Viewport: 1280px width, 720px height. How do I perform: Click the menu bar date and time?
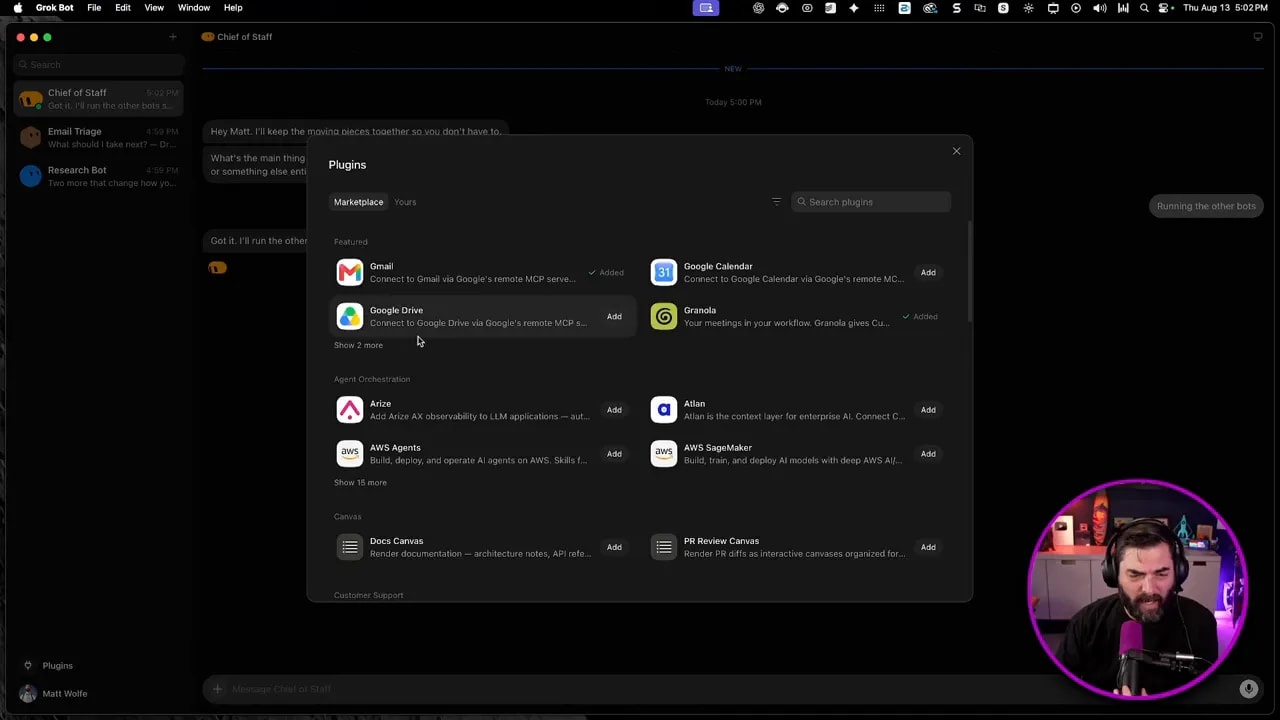1226,8
